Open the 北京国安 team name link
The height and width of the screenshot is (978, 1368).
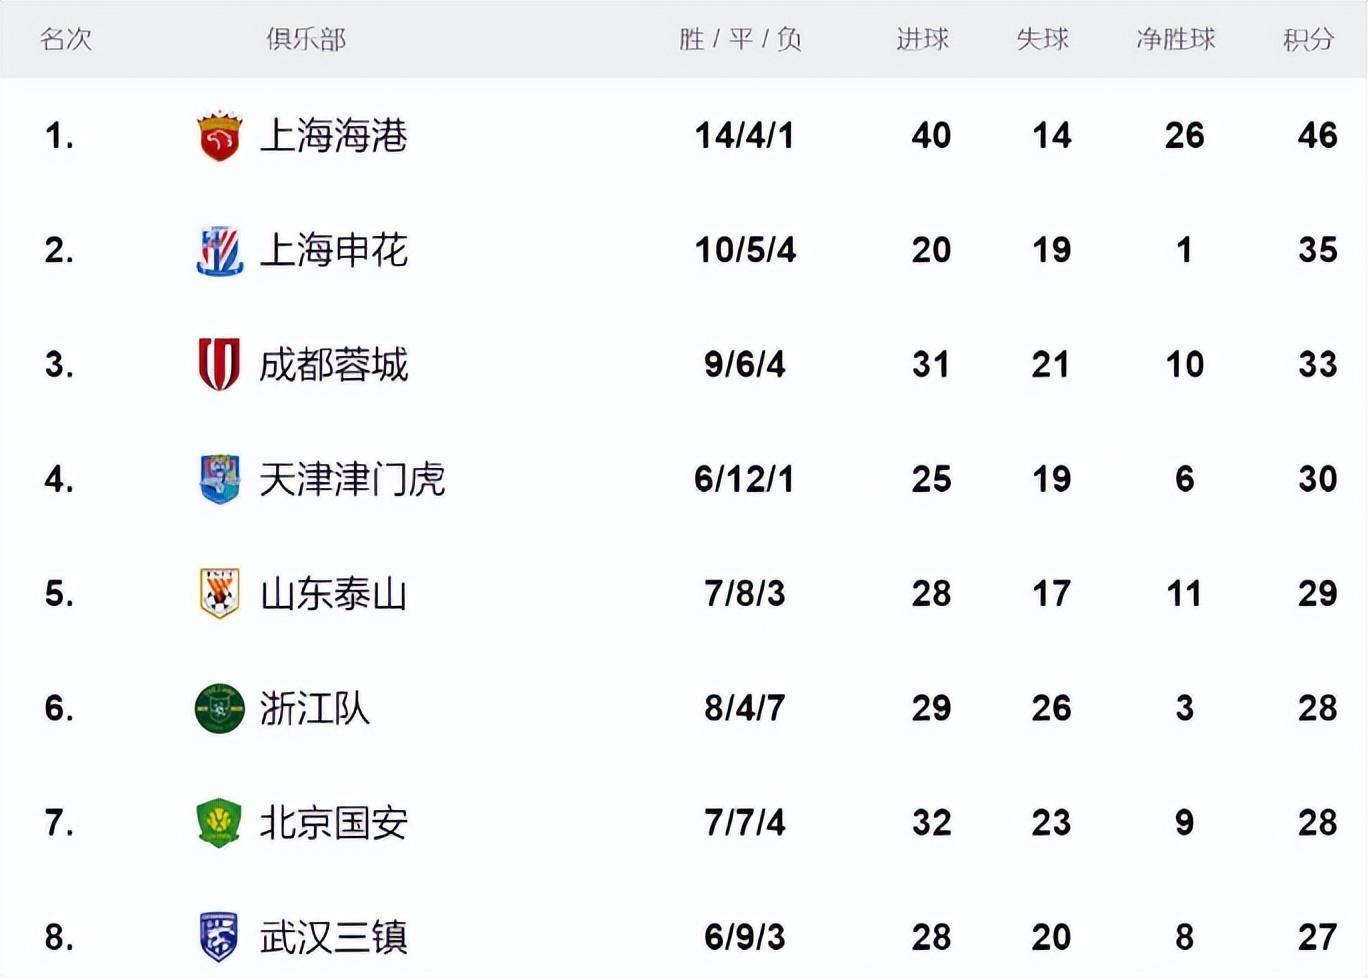[x=333, y=823]
